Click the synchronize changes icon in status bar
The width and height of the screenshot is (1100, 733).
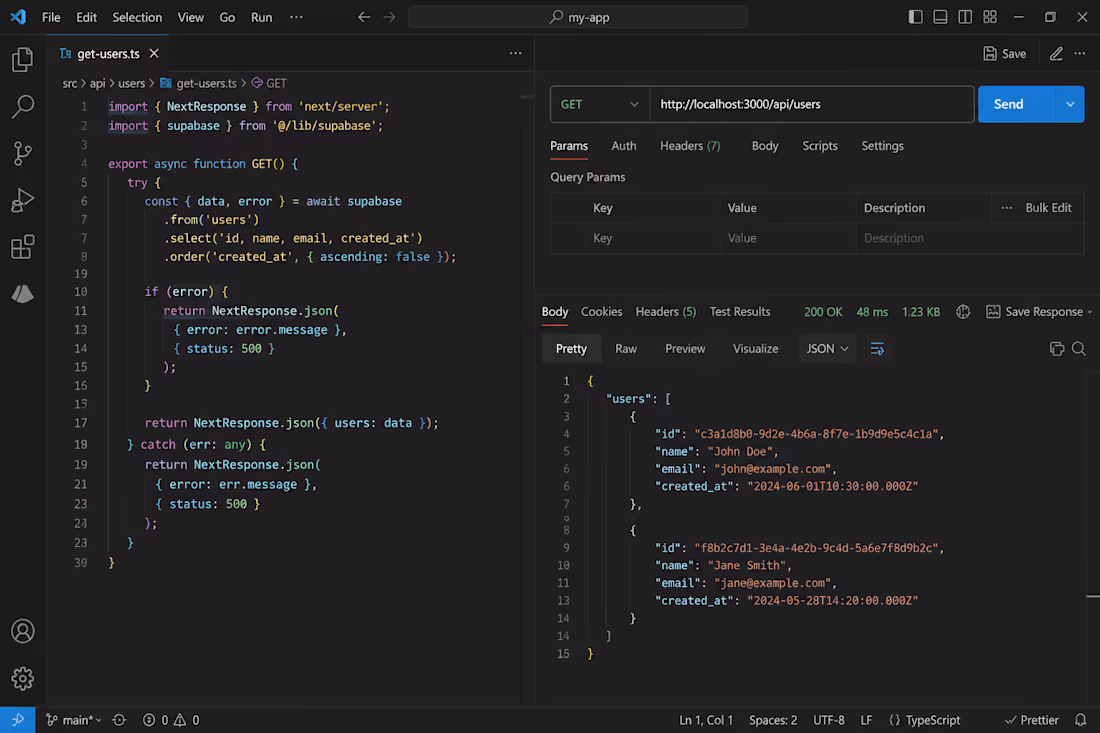click(x=119, y=720)
